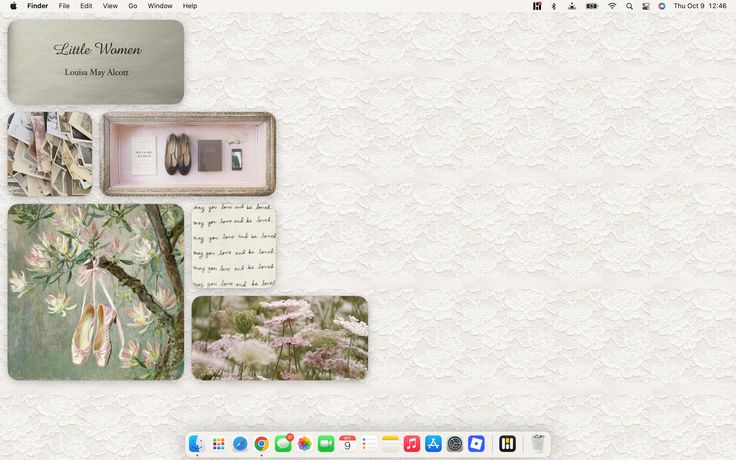Activate Siri from the menu bar
This screenshot has width=736, height=460.
[x=662, y=6]
